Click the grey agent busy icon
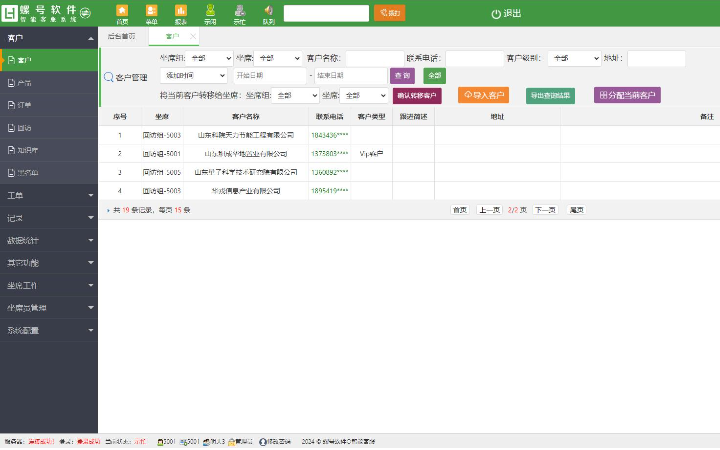 240,14
